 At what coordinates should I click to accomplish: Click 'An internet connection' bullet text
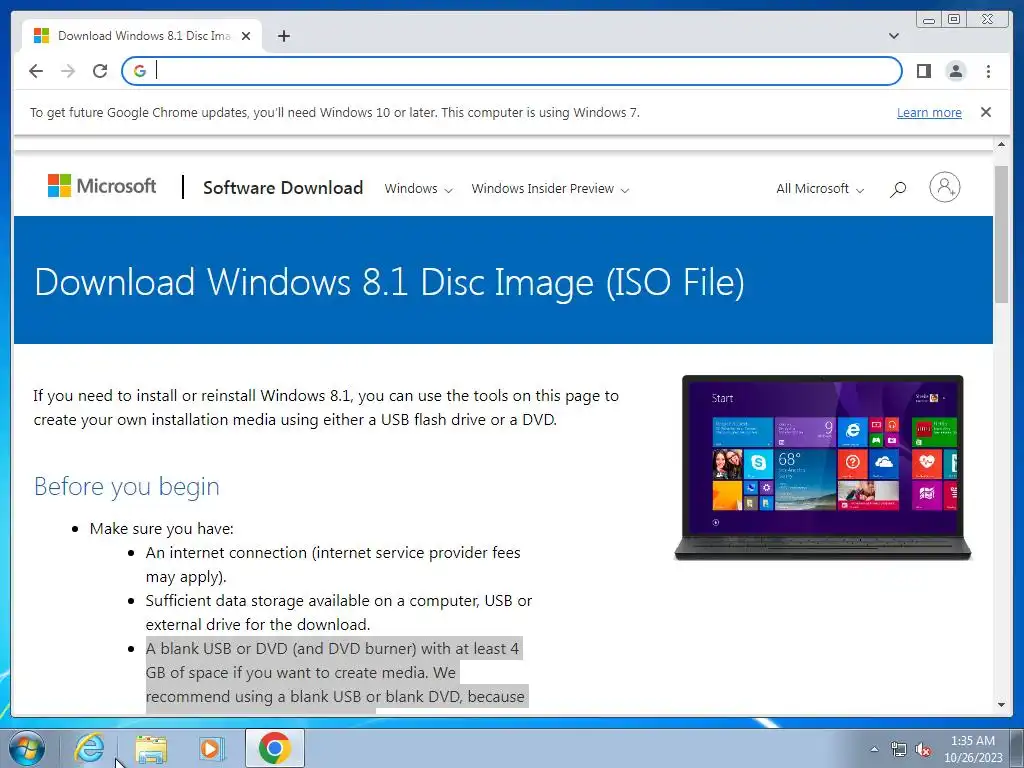(x=333, y=564)
